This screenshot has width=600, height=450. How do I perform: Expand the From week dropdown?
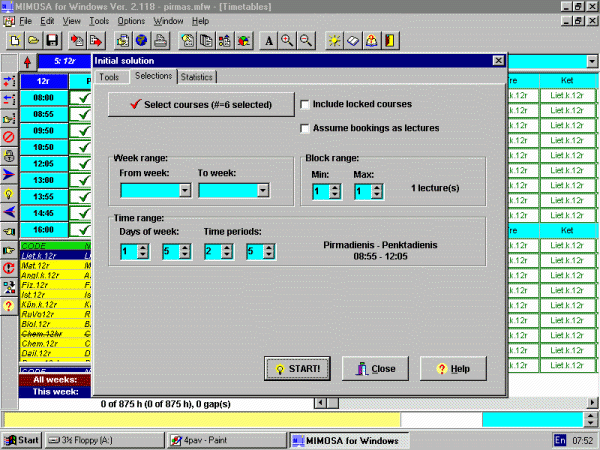(x=184, y=190)
